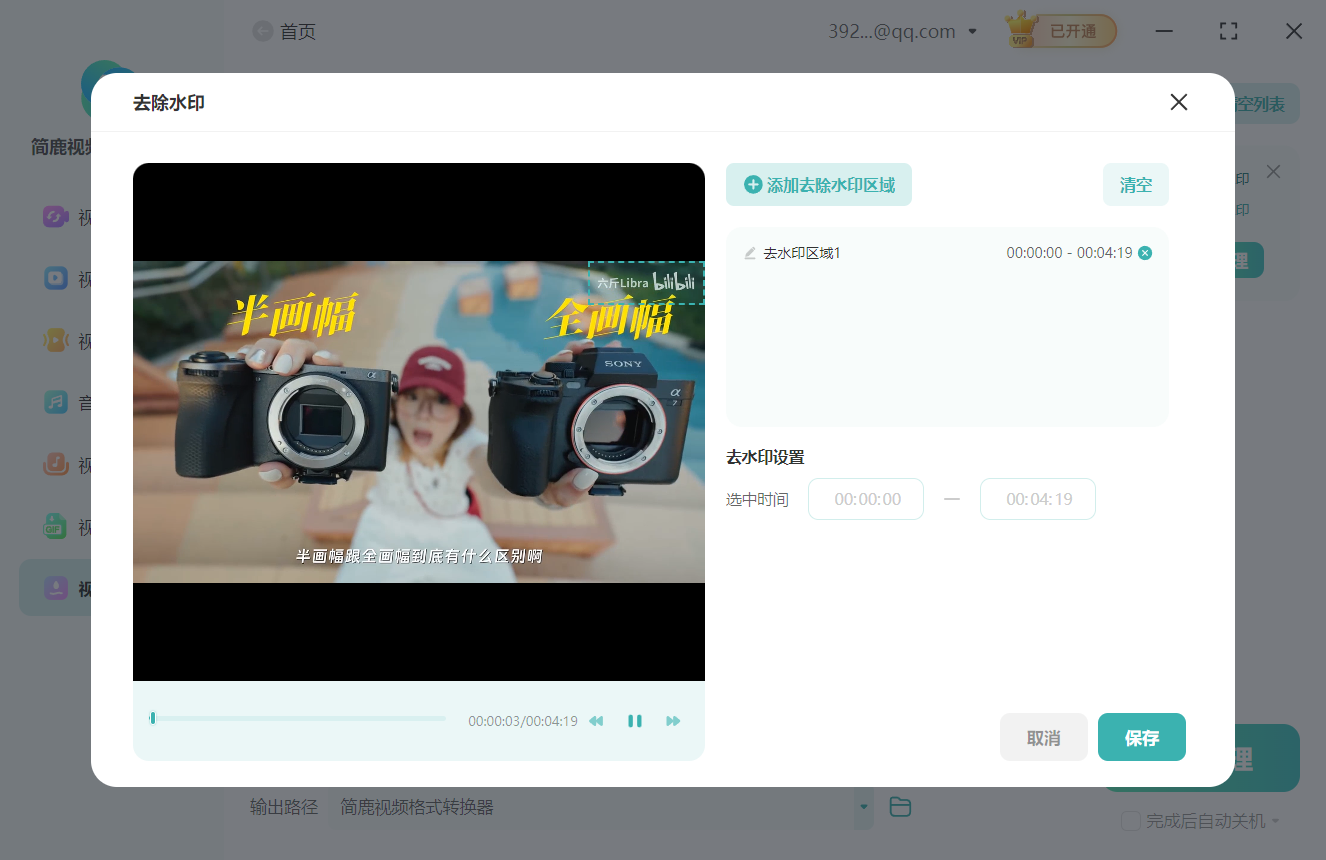Image resolution: width=1326 pixels, height=860 pixels.
Task: Click the back arrow next to 首页
Action: tap(262, 31)
